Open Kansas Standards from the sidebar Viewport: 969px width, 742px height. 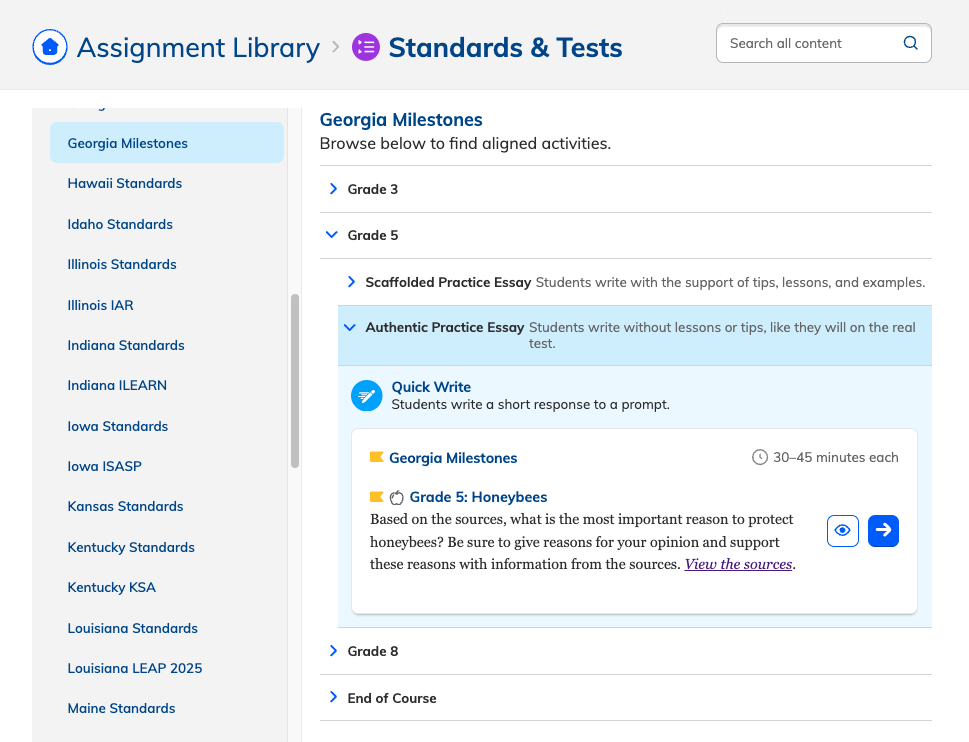(125, 507)
